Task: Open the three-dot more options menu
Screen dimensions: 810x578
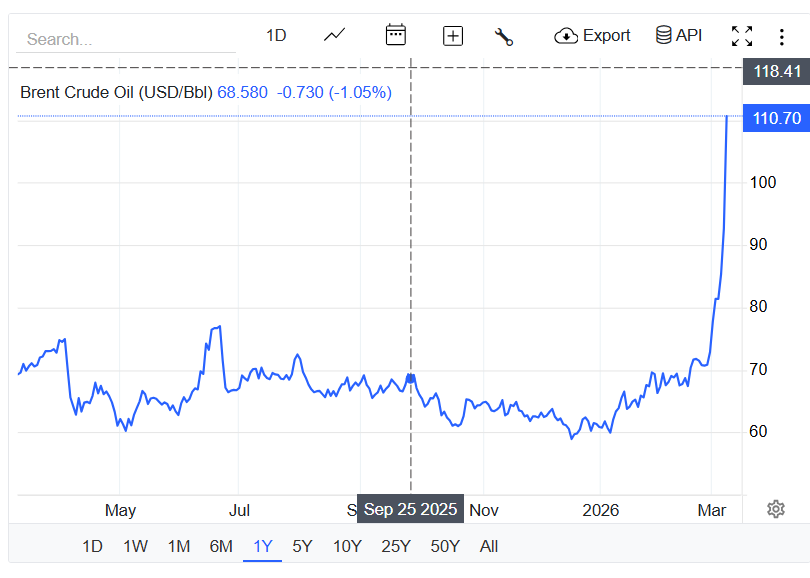Action: [782, 37]
